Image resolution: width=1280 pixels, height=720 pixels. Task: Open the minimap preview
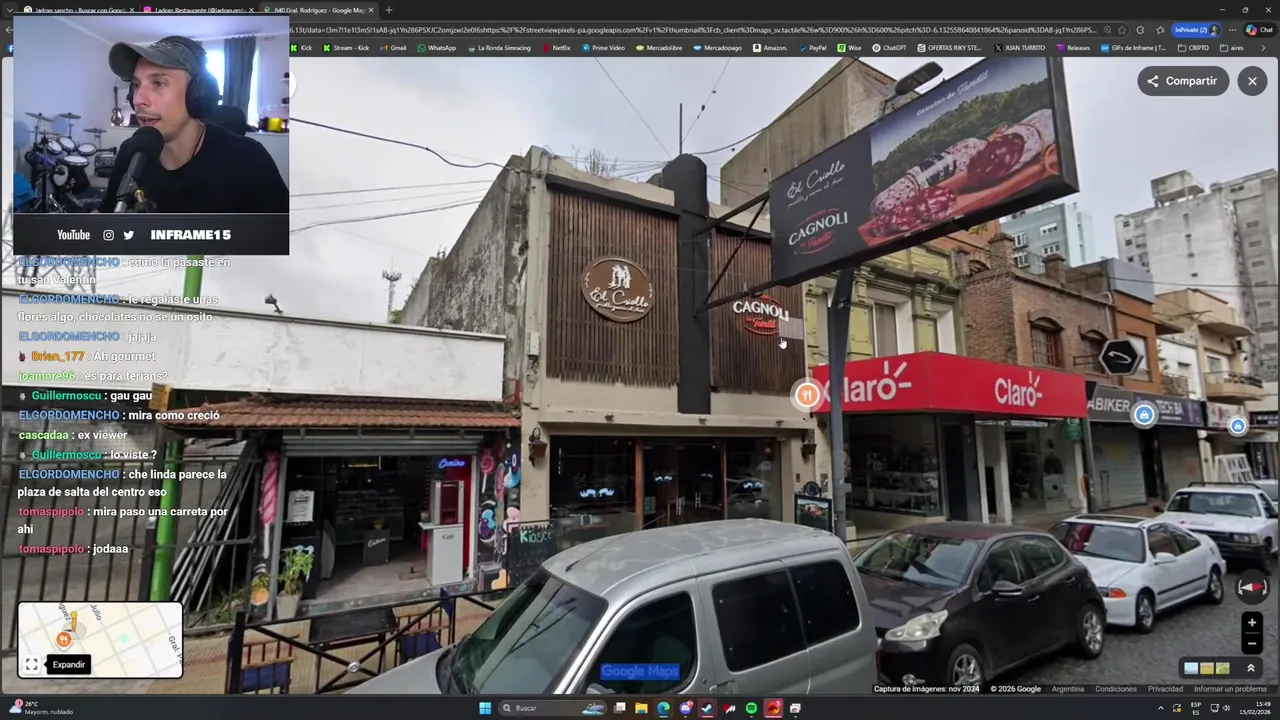(100, 640)
